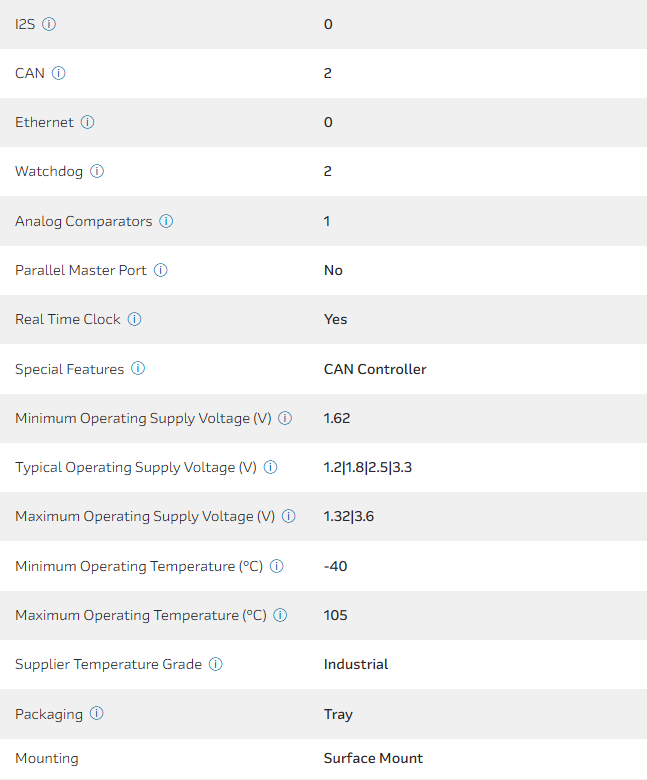Click Maximum Operating Supply Voltage info icon
Viewport: 647px width, 780px height.
click(x=288, y=516)
